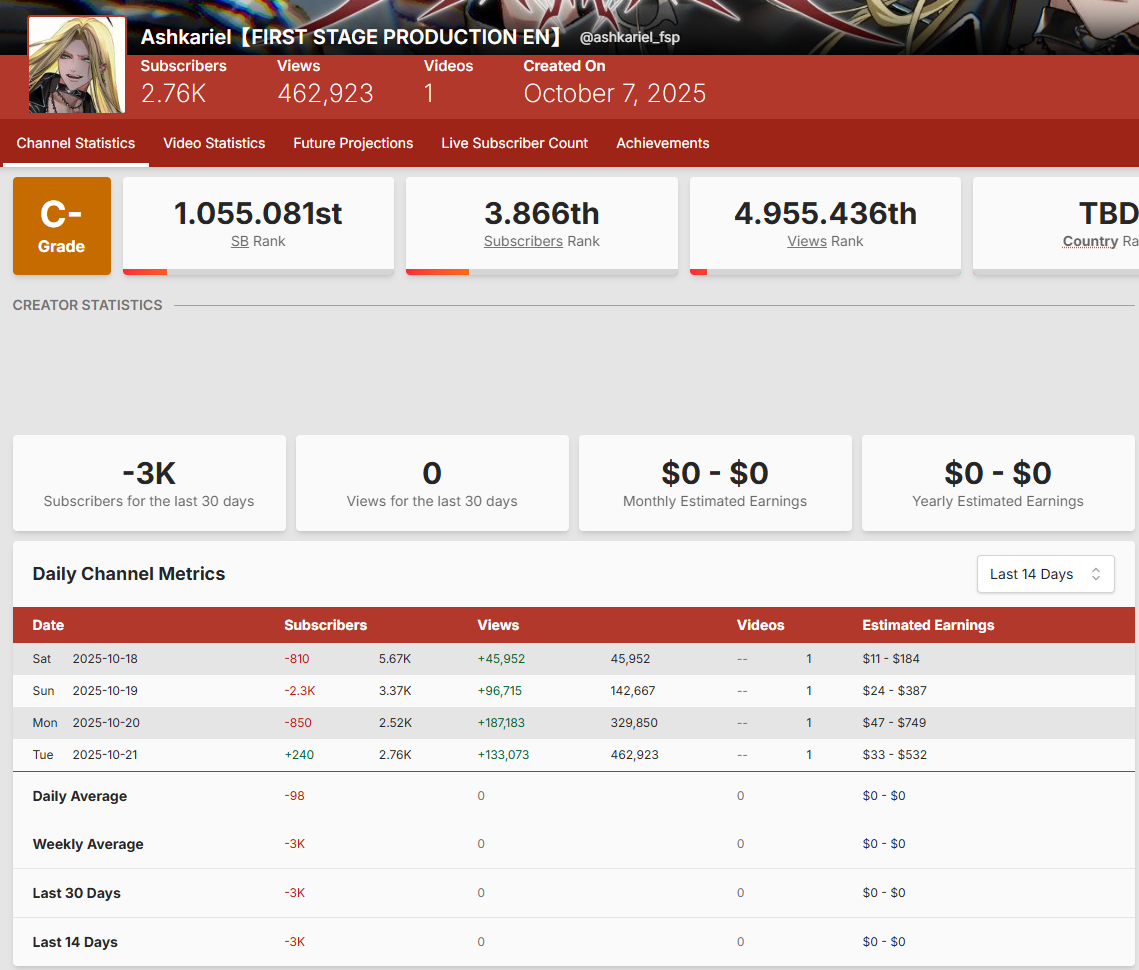This screenshot has height=970, width=1139.
Task: Click the 2.76K subscribers value in header
Action: [174, 94]
